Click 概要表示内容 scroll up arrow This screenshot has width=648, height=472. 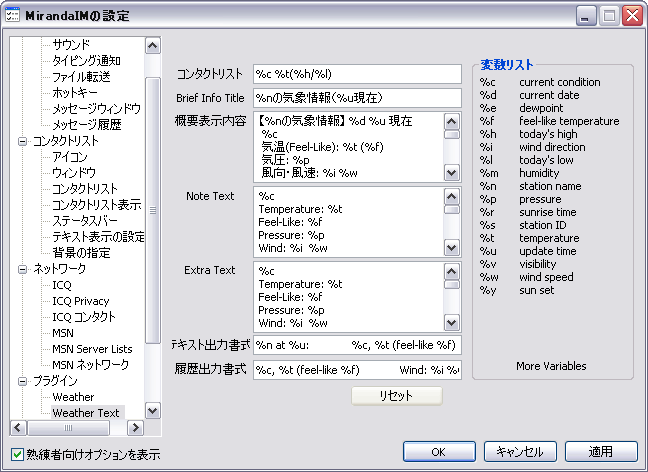click(x=452, y=122)
